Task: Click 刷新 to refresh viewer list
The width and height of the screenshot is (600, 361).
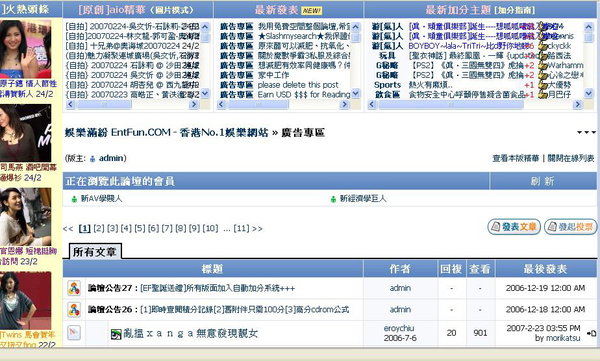Action: (543, 181)
